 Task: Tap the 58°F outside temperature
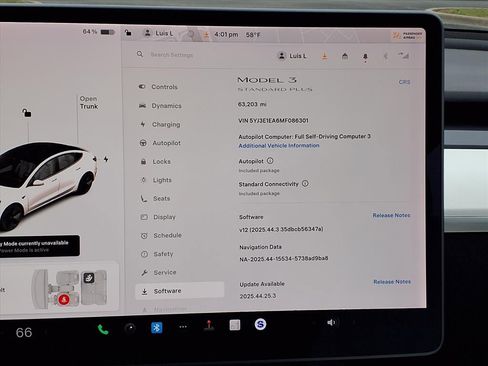[x=253, y=35]
